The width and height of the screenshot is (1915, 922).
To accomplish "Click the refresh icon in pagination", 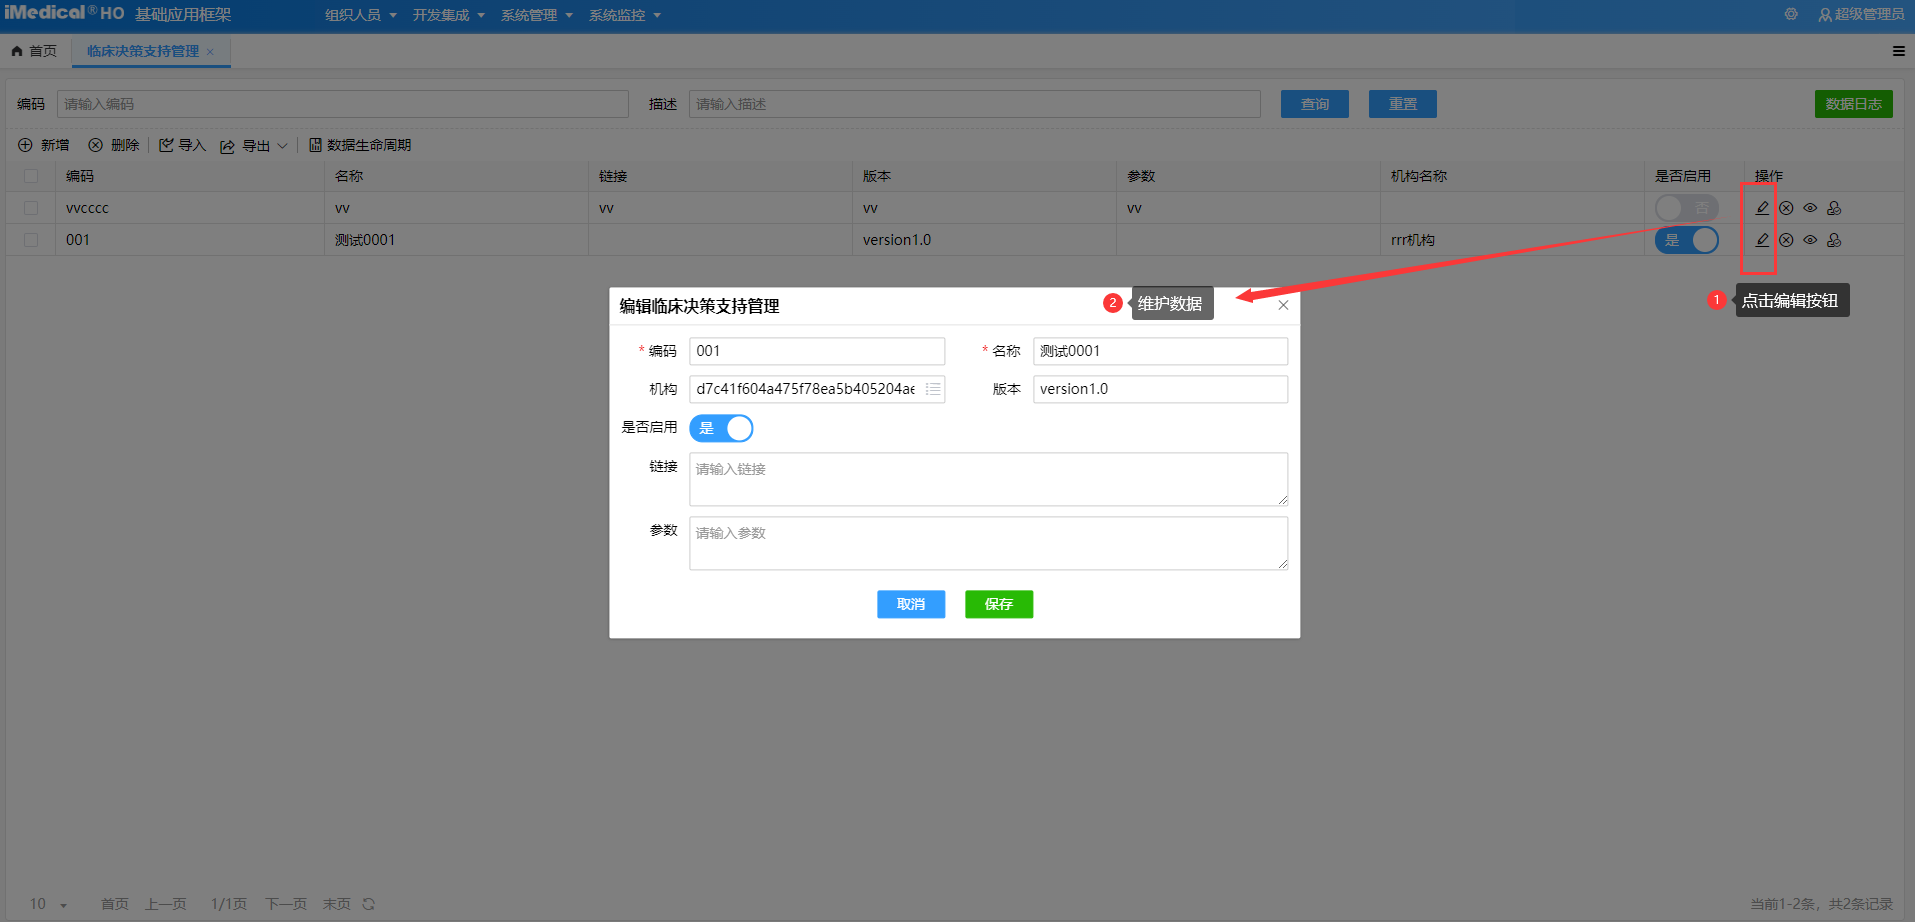I will [x=368, y=904].
